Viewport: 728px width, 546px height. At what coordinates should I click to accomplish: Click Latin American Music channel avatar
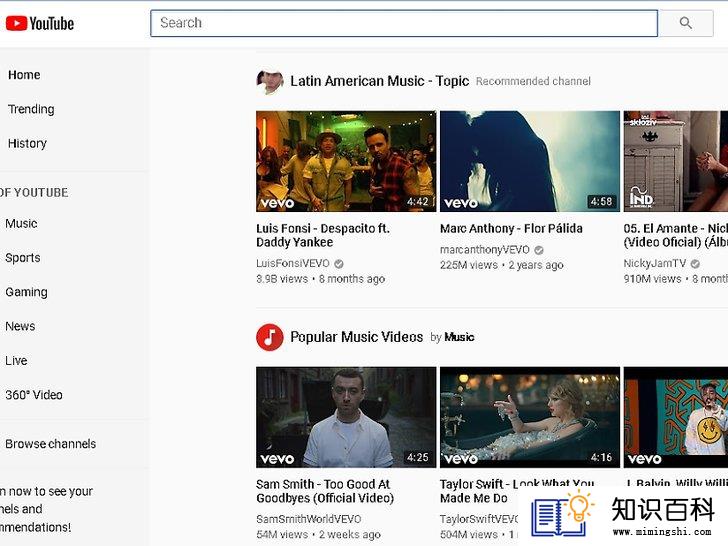click(270, 81)
